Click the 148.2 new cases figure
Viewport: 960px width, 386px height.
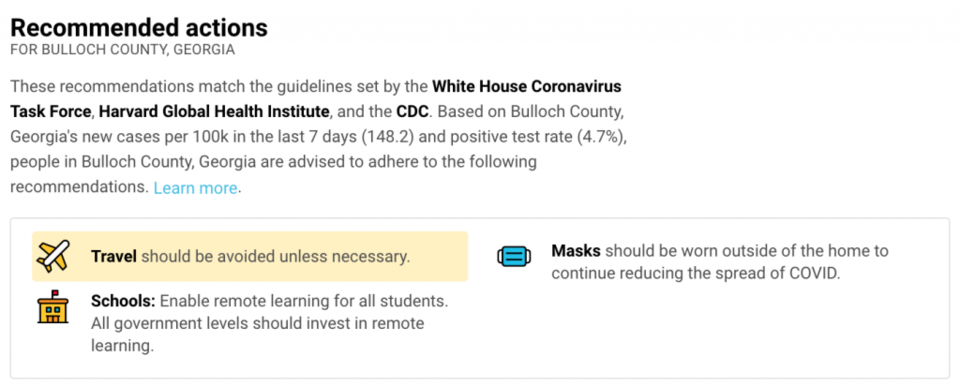pyautogui.click(x=387, y=137)
